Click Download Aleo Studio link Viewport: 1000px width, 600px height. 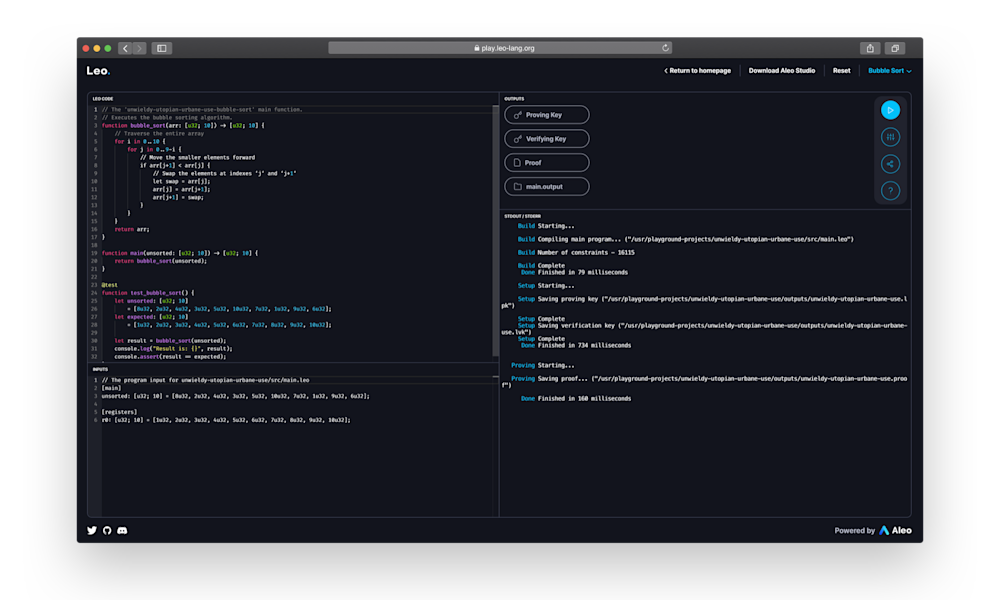tap(781, 71)
